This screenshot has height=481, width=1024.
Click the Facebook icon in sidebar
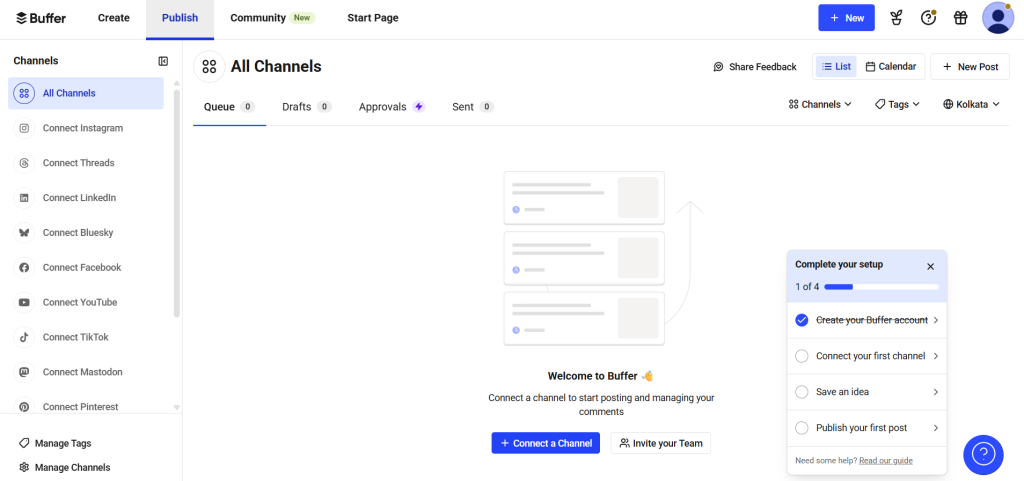24,268
